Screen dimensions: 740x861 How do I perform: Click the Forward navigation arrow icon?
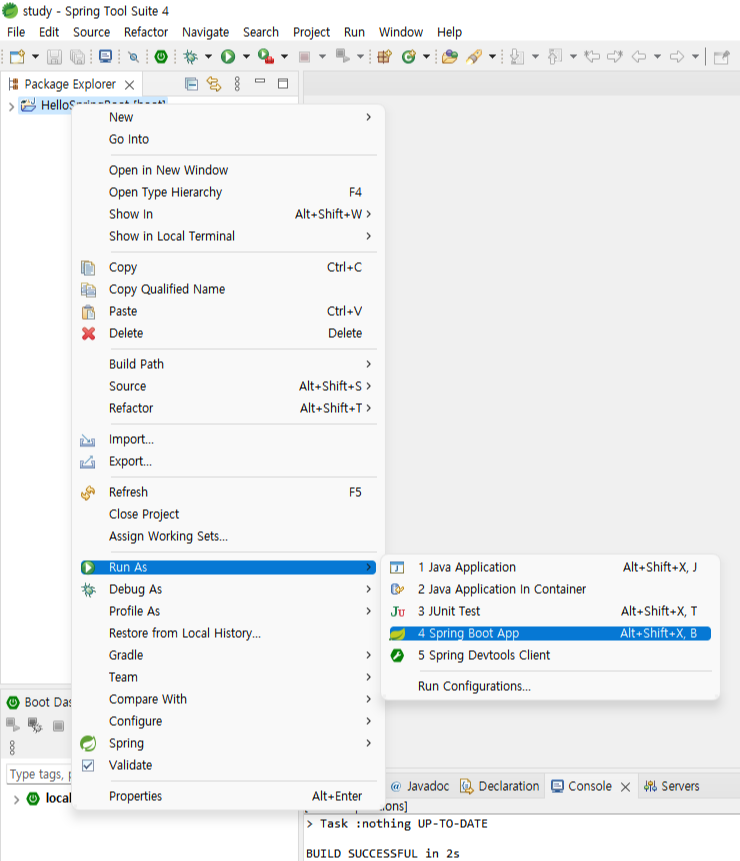[x=677, y=56]
